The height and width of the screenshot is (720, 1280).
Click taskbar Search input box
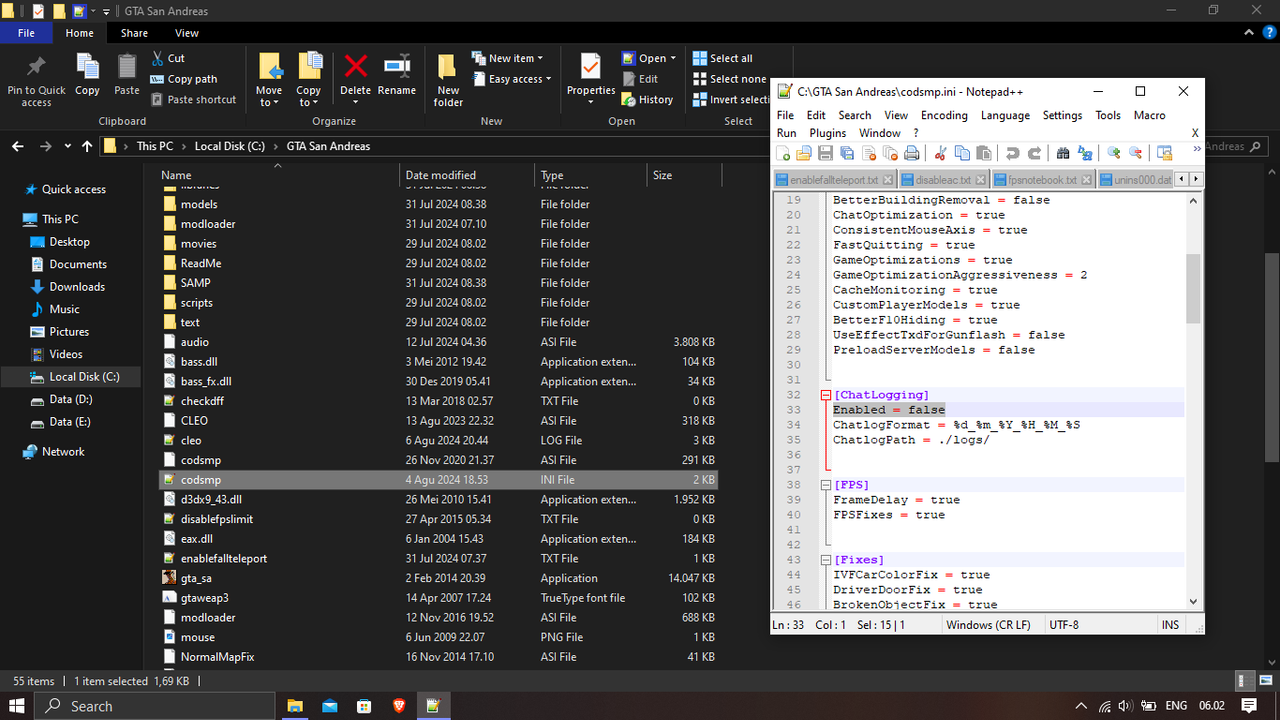tap(155, 706)
